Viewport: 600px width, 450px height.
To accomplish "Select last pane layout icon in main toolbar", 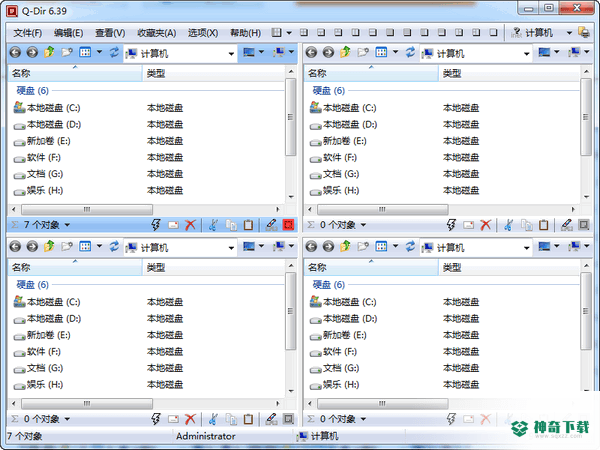I will pos(494,33).
